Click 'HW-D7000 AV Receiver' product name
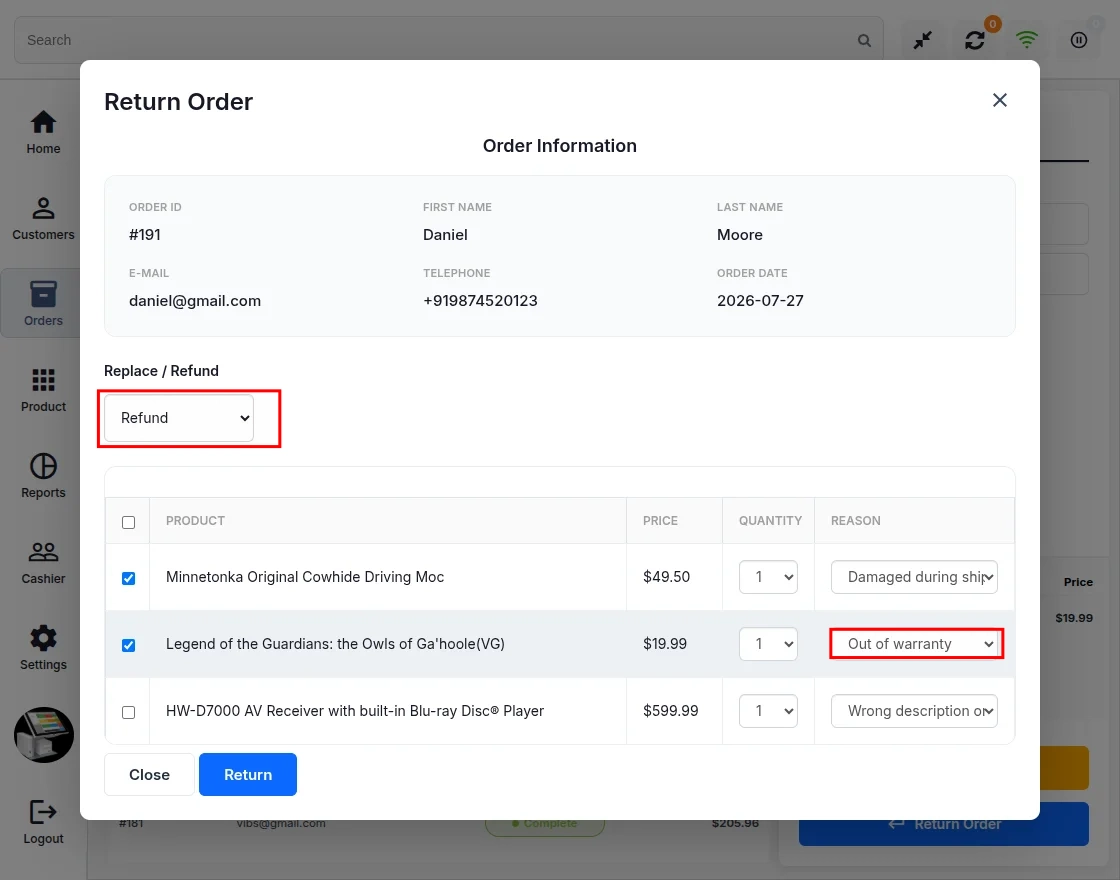1120x880 pixels. 355,711
